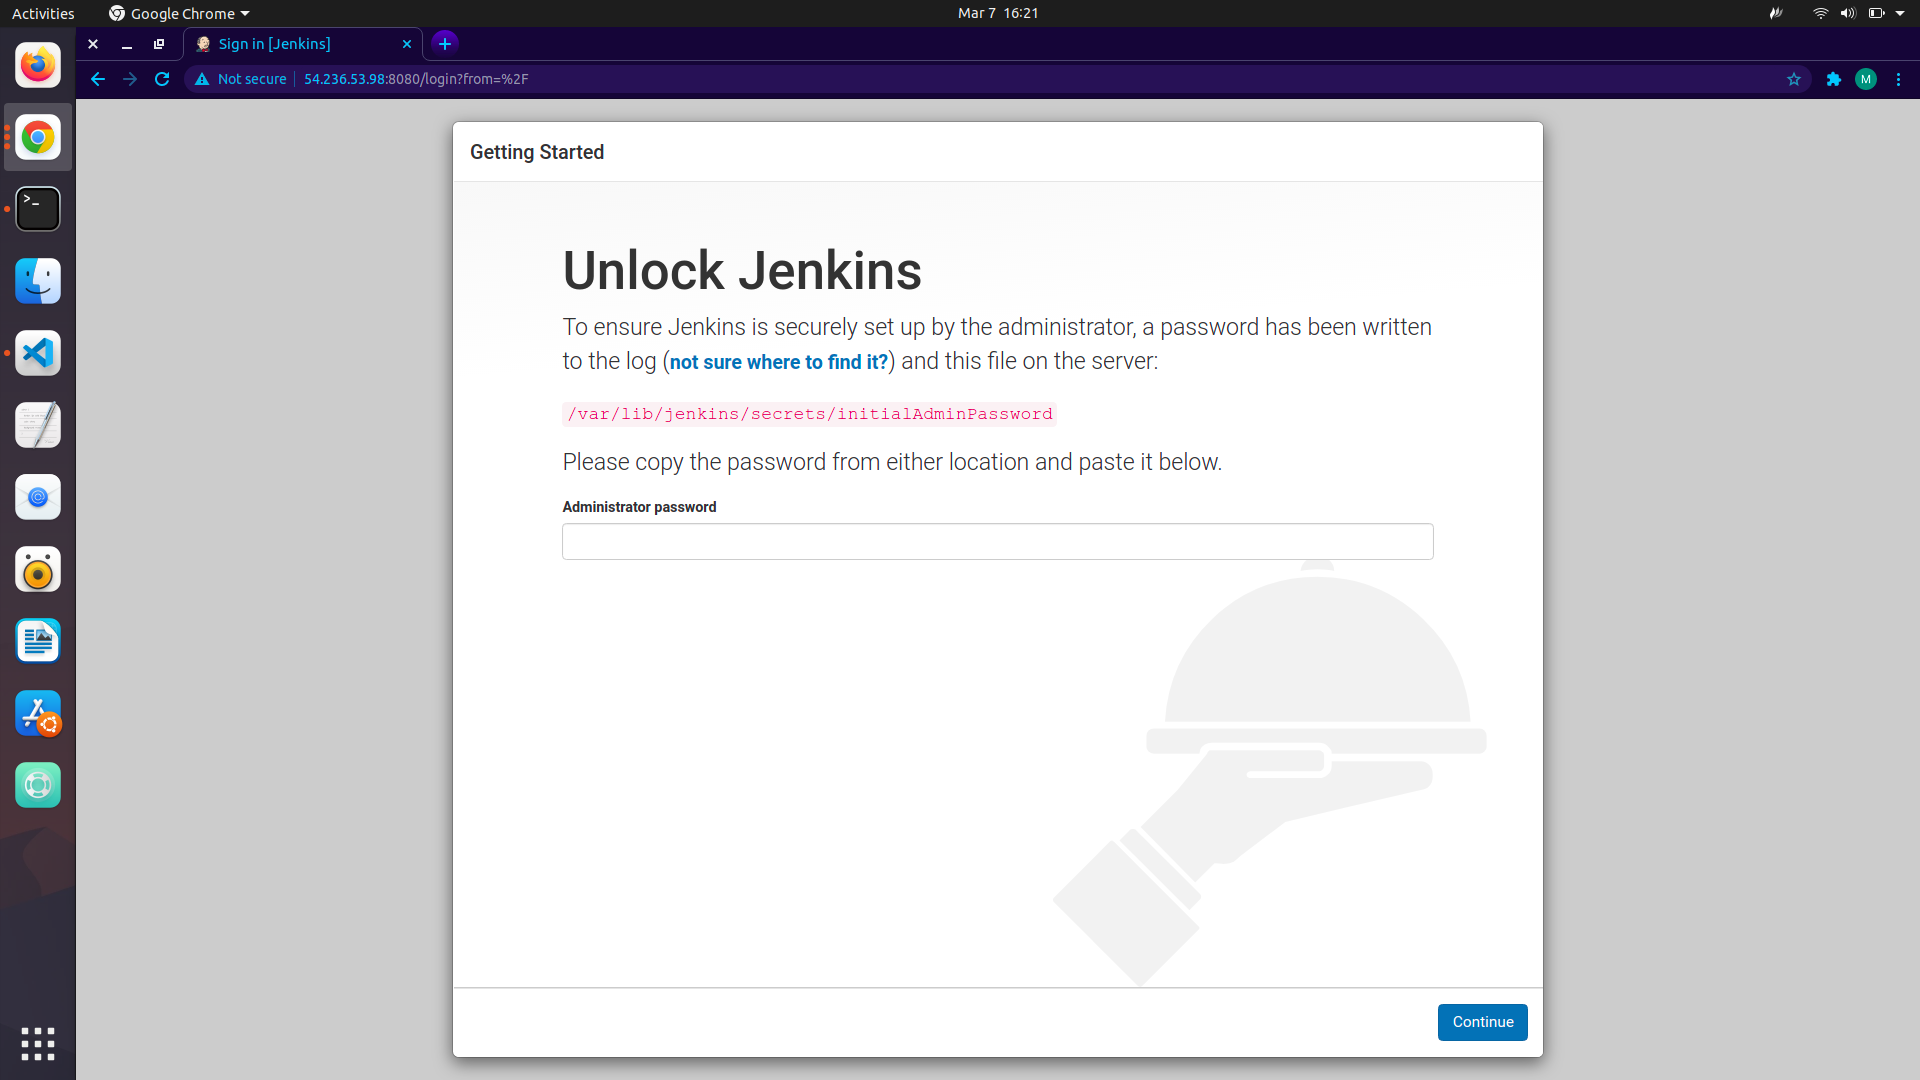Launch the Terminal from the dock
The height and width of the screenshot is (1080, 1920).
tap(38, 209)
